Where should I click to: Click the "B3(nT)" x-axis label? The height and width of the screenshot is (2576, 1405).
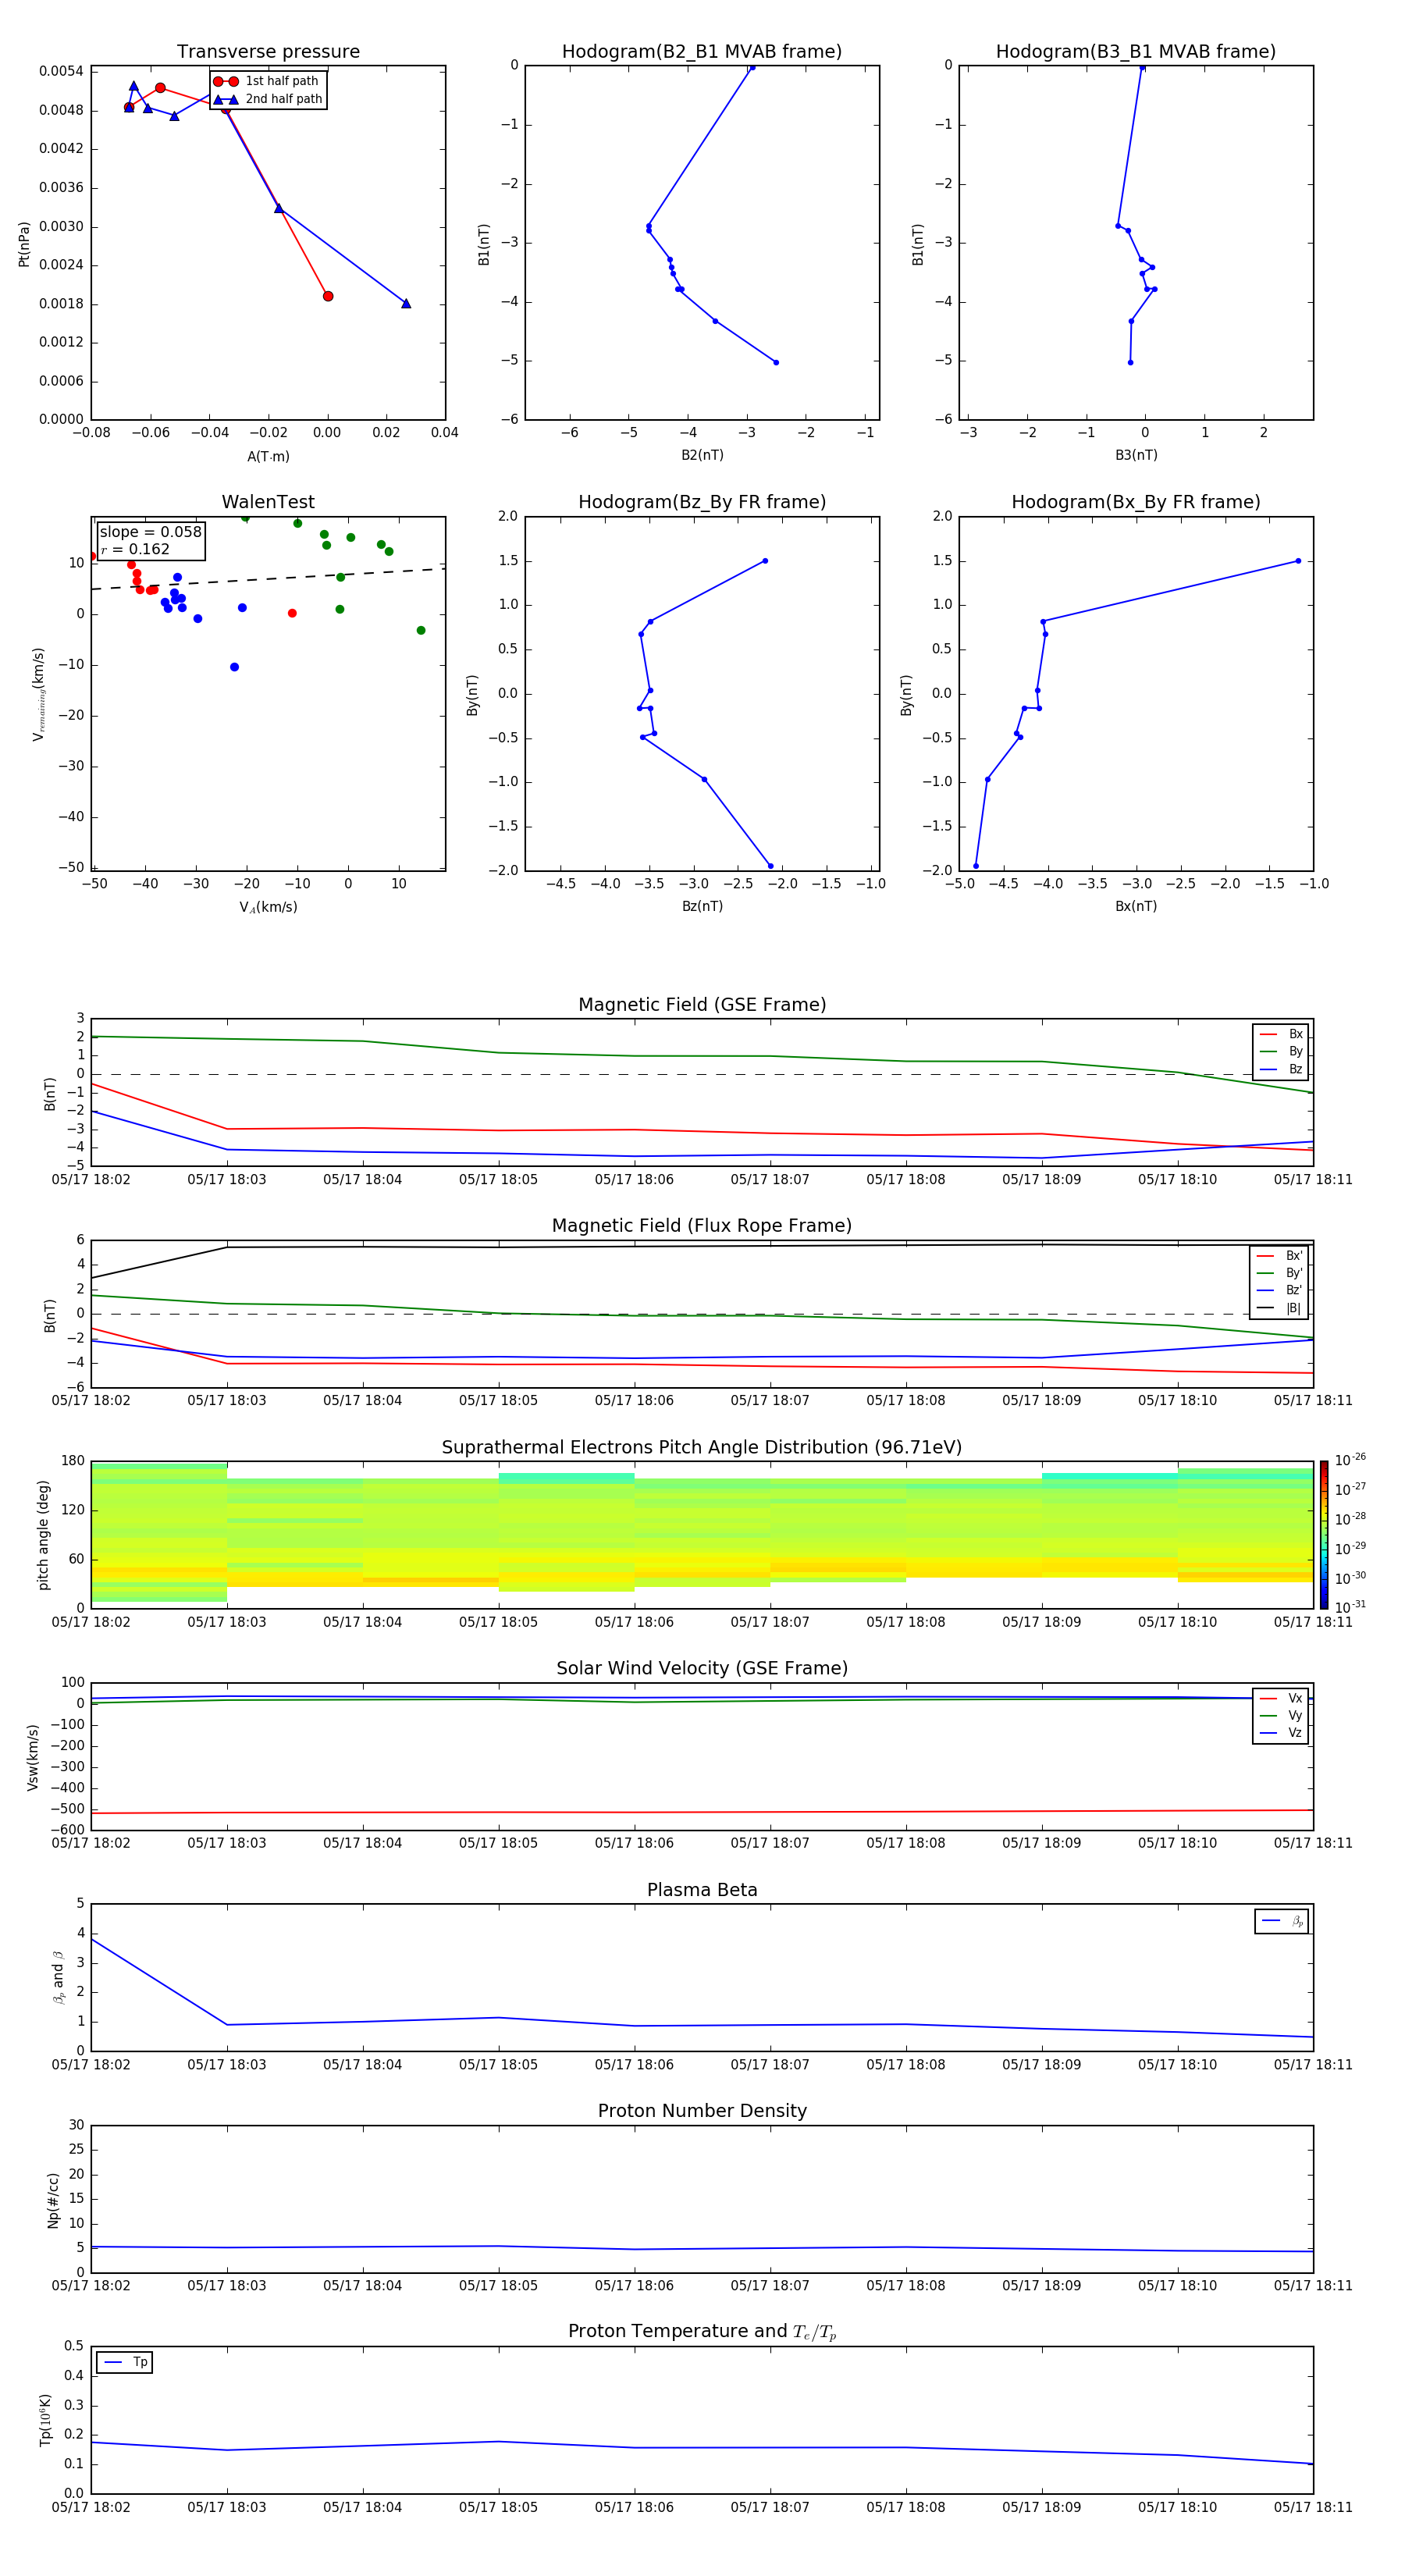click(x=1136, y=455)
